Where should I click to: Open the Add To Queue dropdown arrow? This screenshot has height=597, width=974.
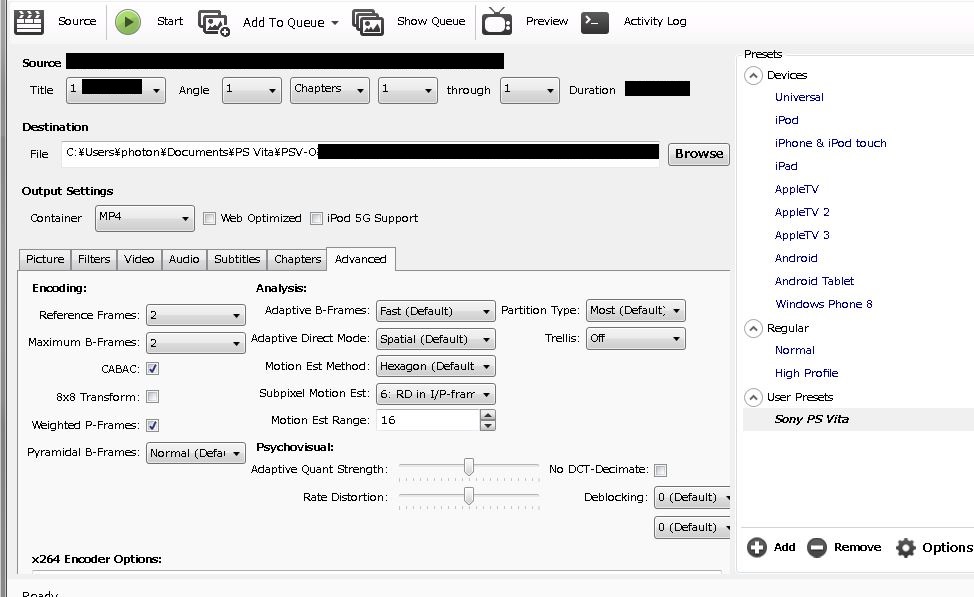tap(335, 23)
